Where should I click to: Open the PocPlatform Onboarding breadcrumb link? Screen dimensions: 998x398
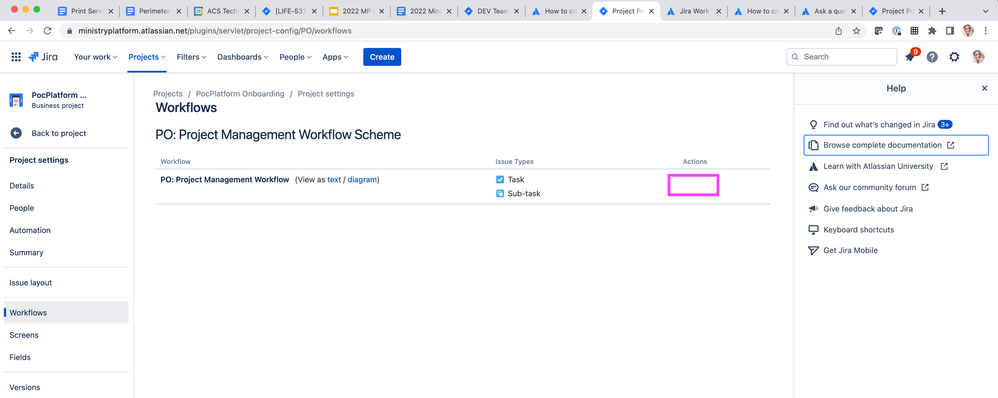(240, 94)
